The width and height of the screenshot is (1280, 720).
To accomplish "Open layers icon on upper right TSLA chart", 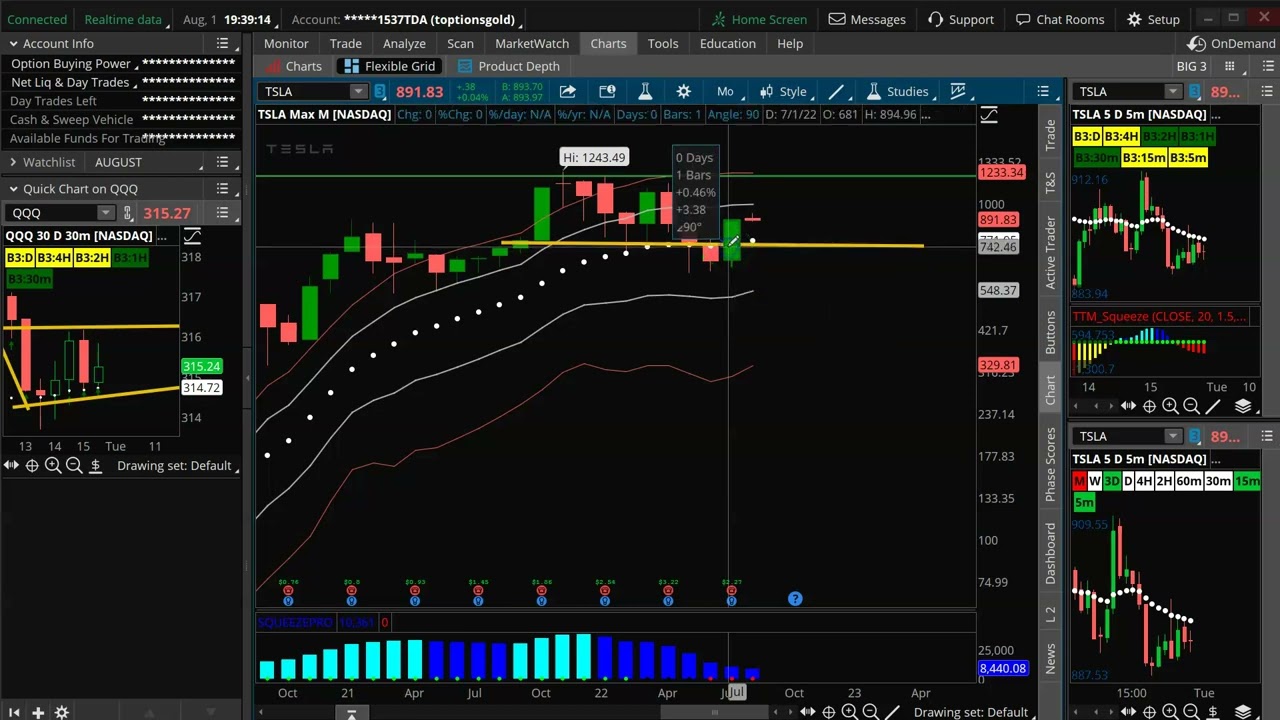I will click(x=1243, y=406).
